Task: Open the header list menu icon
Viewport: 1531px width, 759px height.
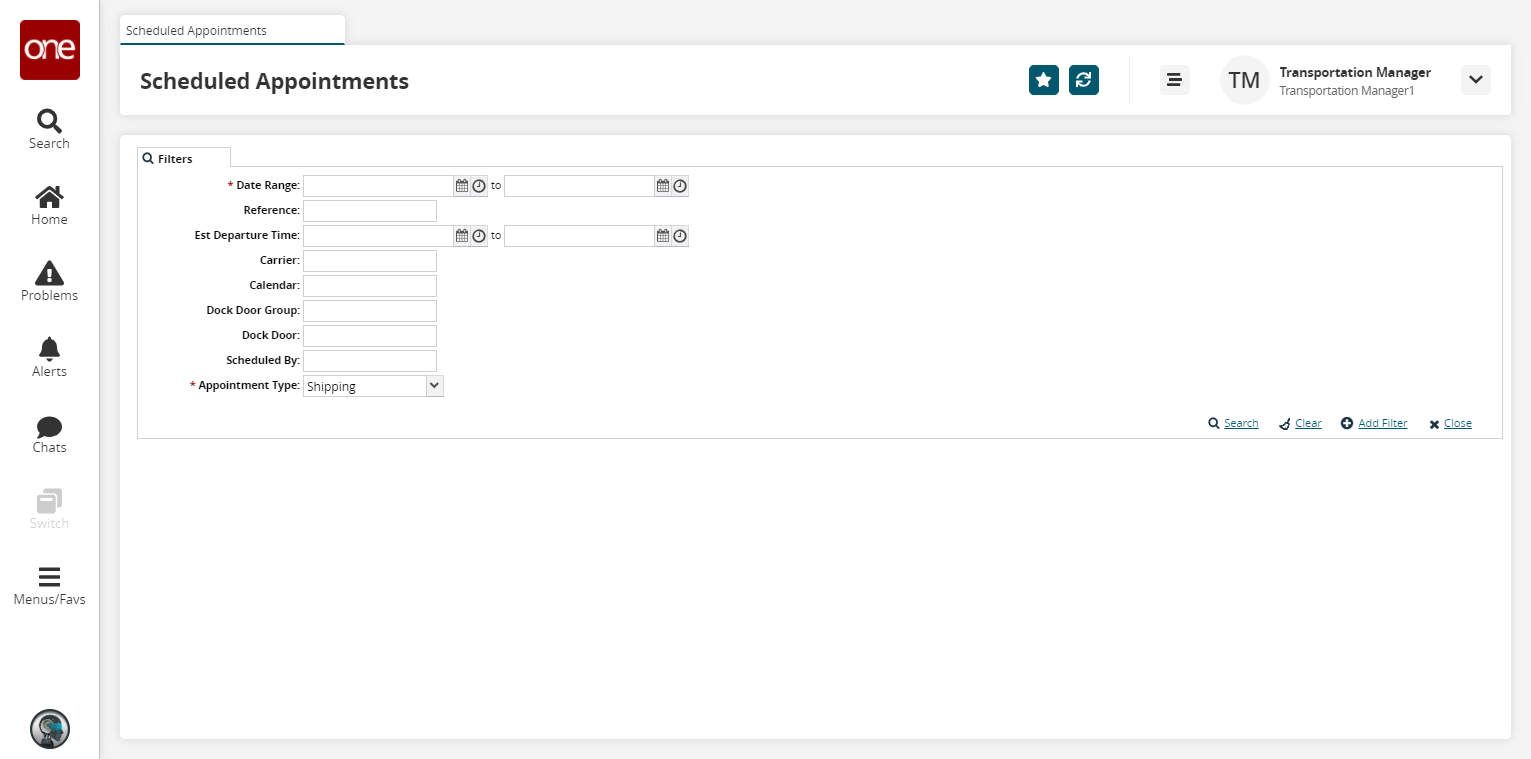Action: pyautogui.click(x=1174, y=80)
